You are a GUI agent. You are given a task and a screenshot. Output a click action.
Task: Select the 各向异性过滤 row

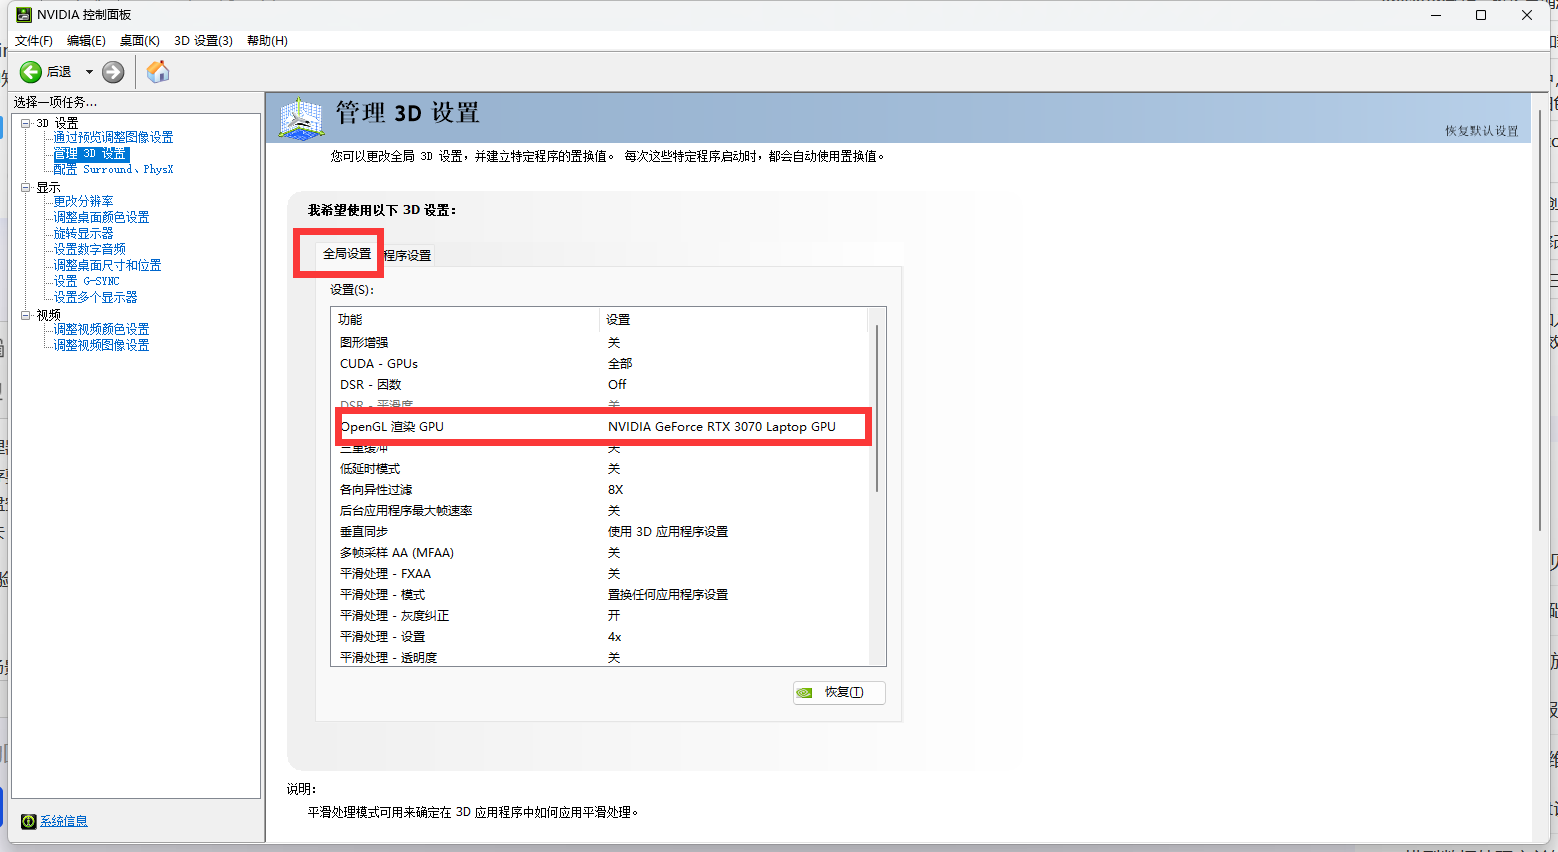coord(600,490)
